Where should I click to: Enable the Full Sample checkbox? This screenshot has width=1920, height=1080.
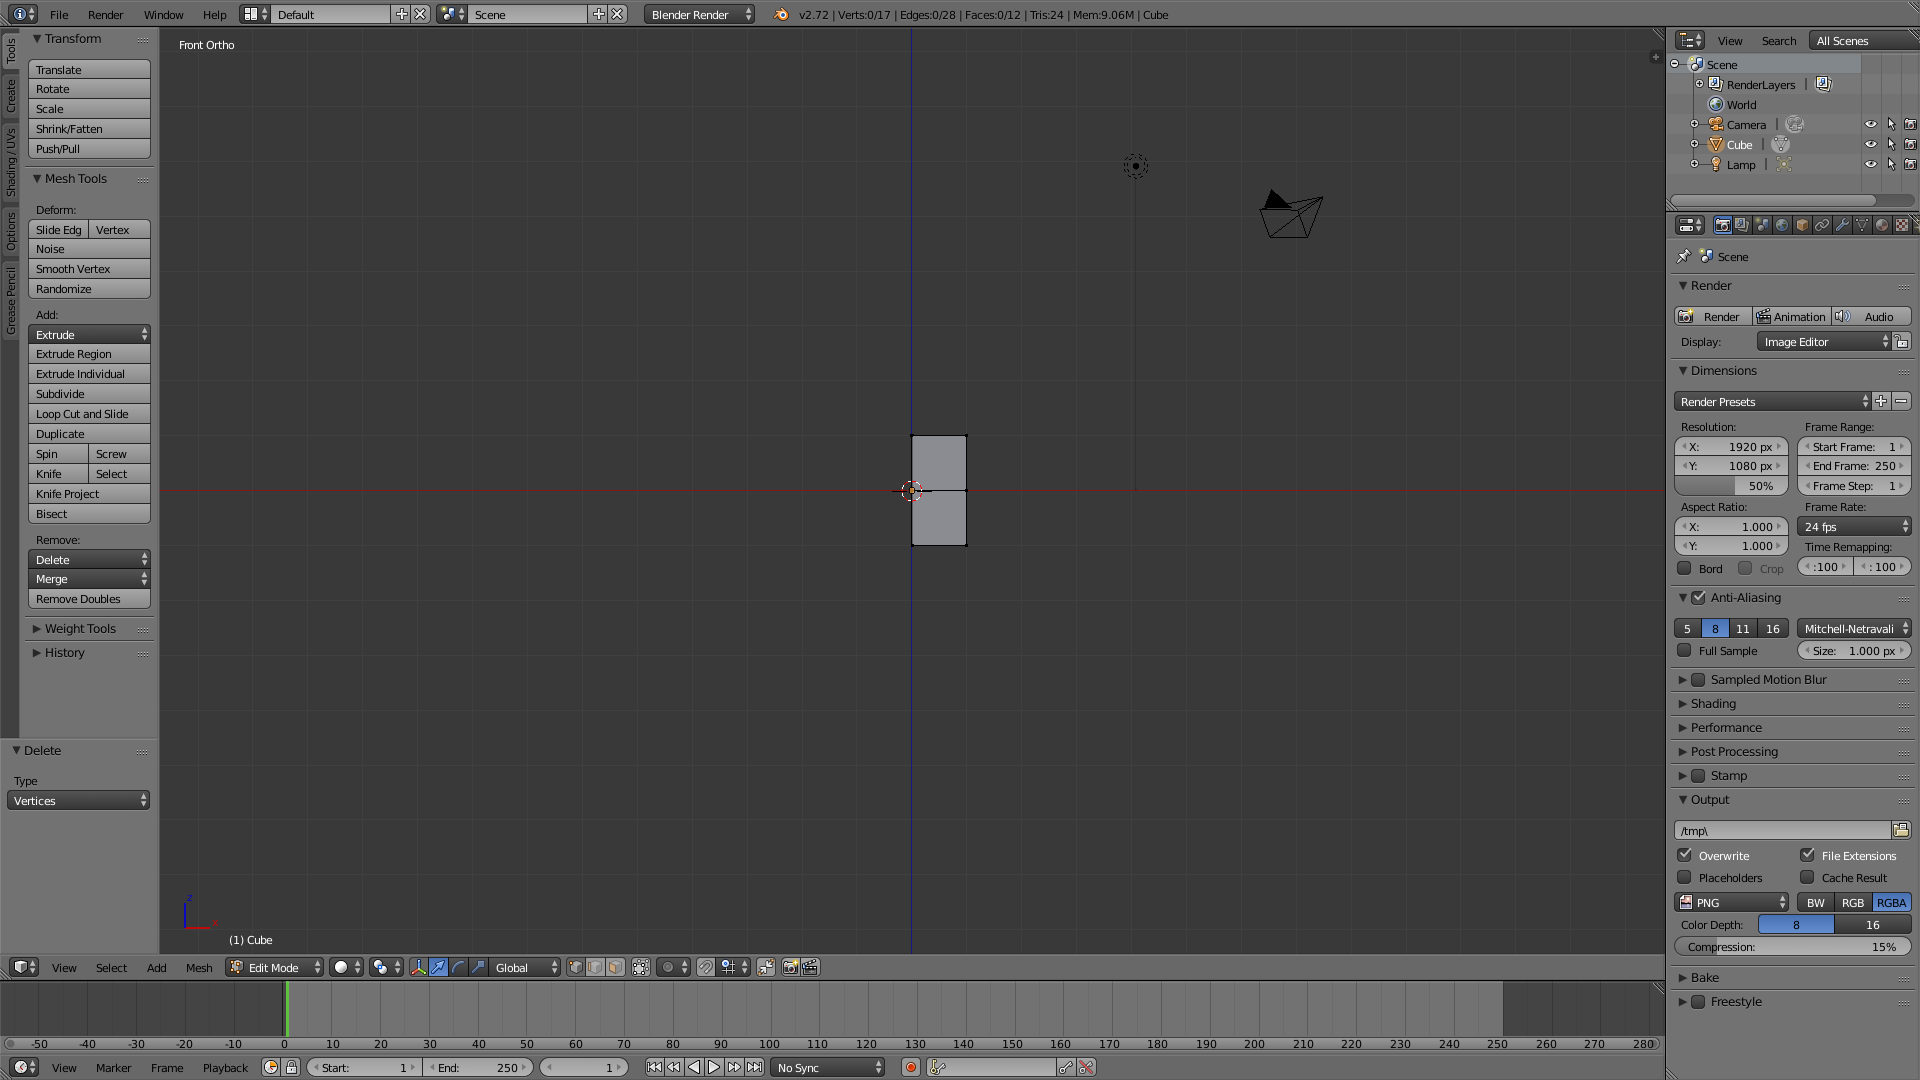(1685, 650)
